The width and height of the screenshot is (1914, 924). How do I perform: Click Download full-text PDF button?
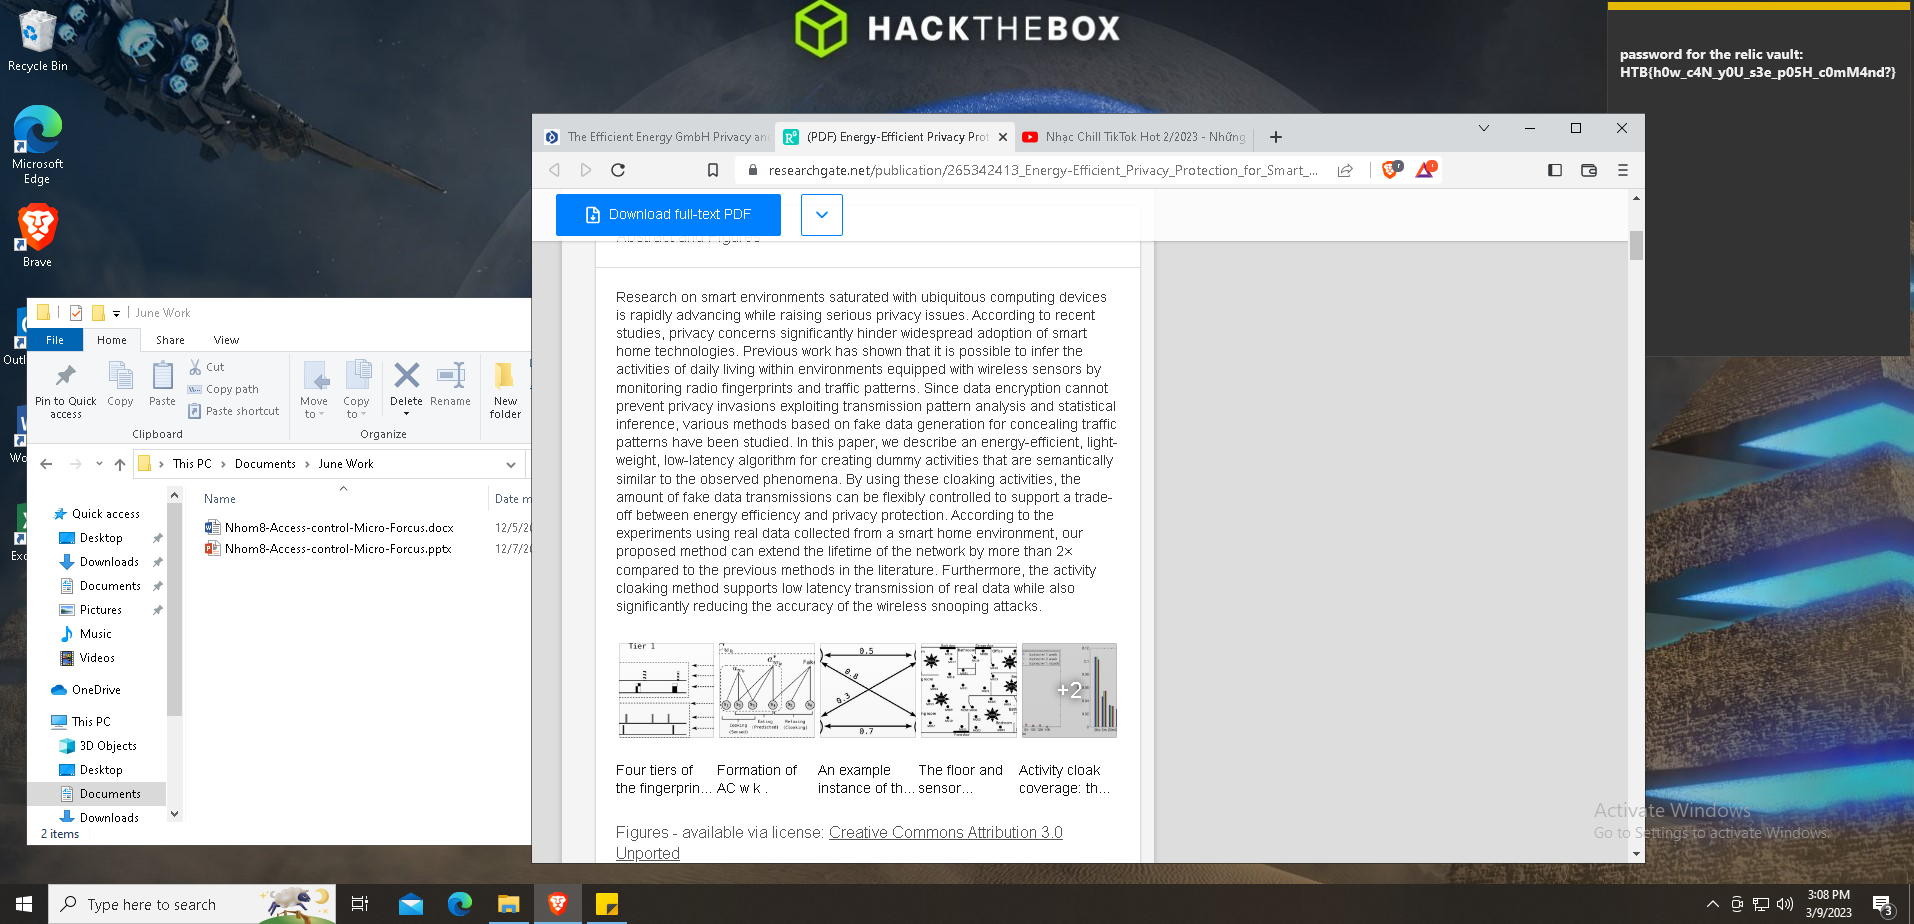[668, 215]
